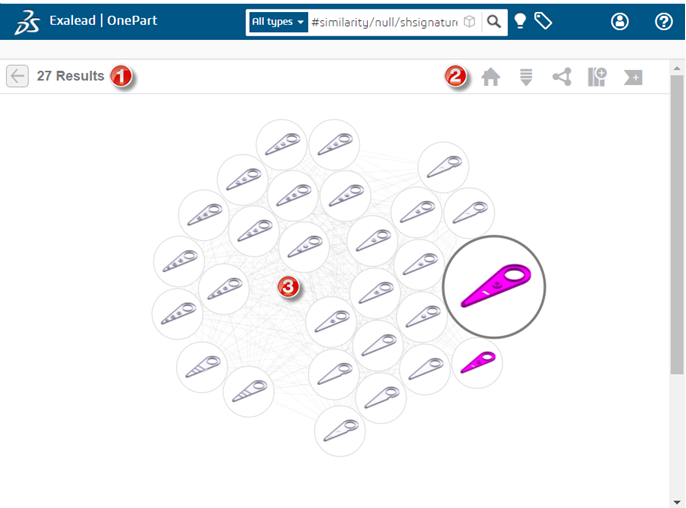The height and width of the screenshot is (508, 686).
Task: Click the 3D cube icon in search box
Action: point(469,21)
